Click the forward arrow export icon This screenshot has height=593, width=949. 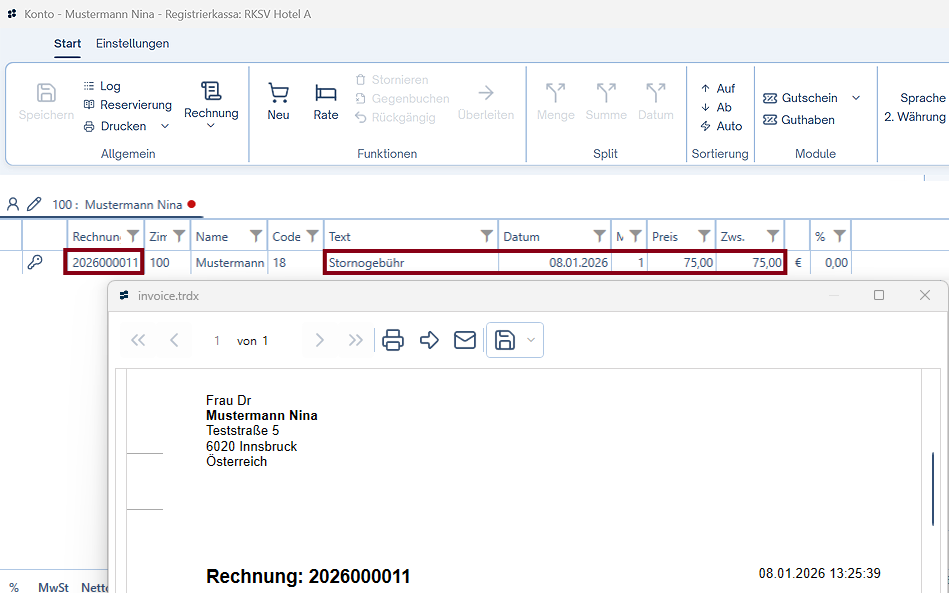(429, 340)
